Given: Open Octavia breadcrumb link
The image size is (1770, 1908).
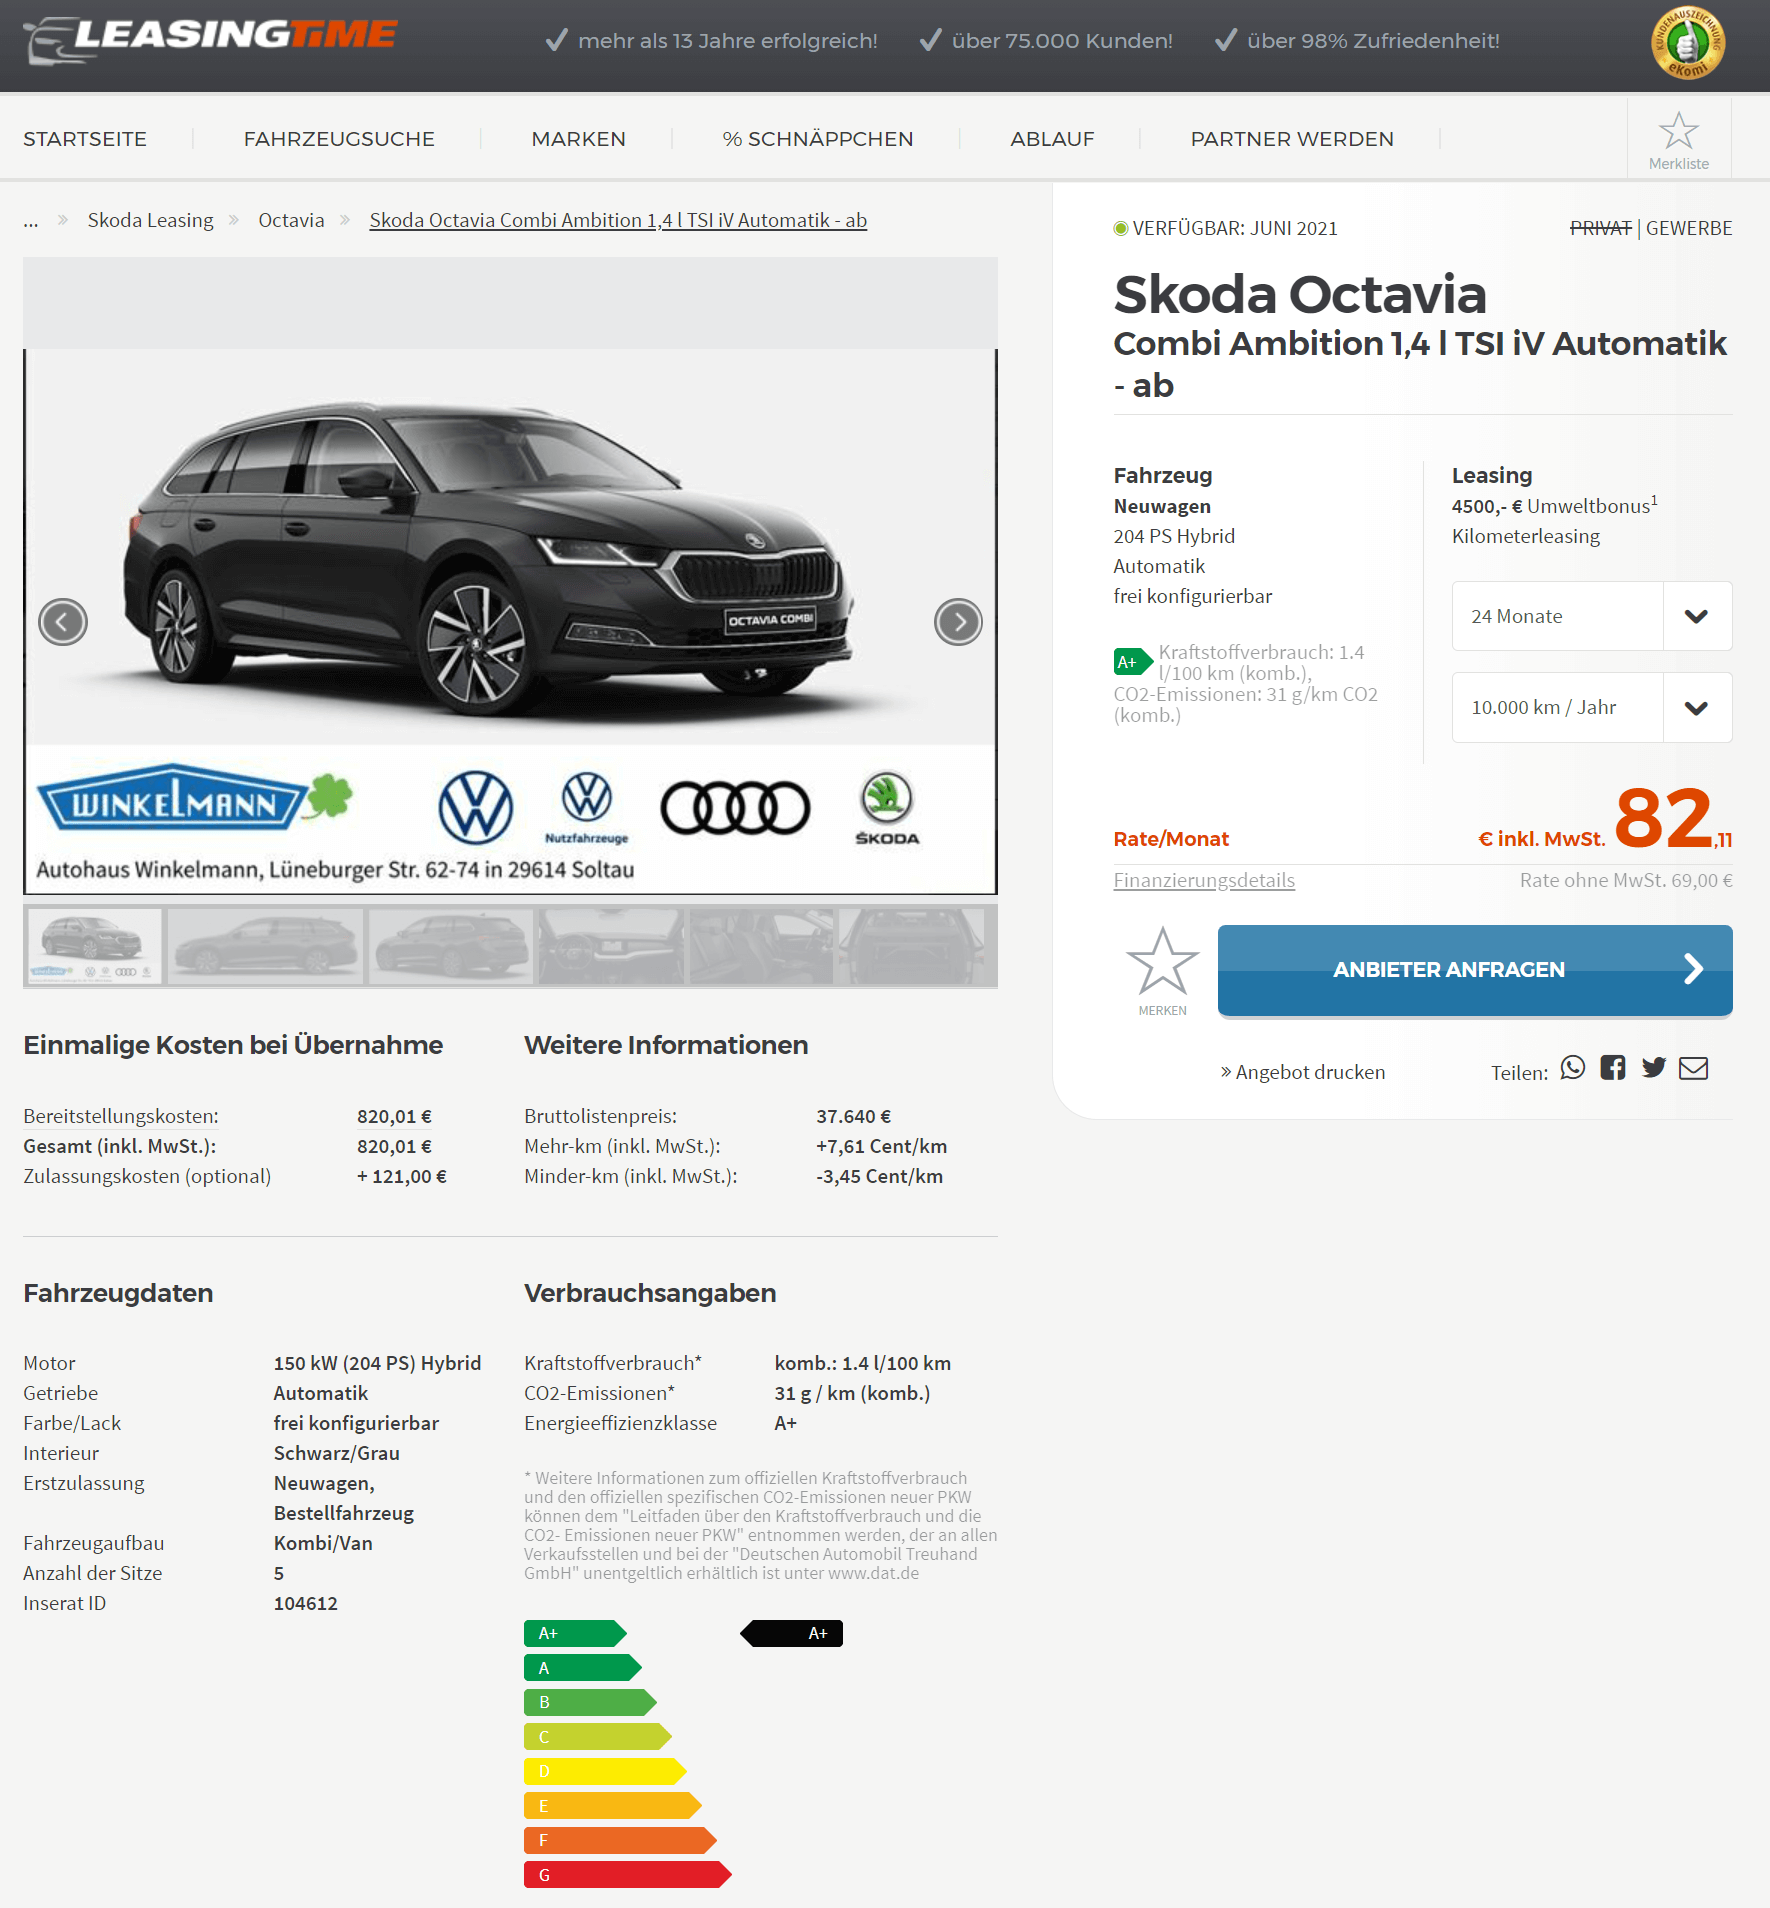Looking at the screenshot, I should 291,220.
